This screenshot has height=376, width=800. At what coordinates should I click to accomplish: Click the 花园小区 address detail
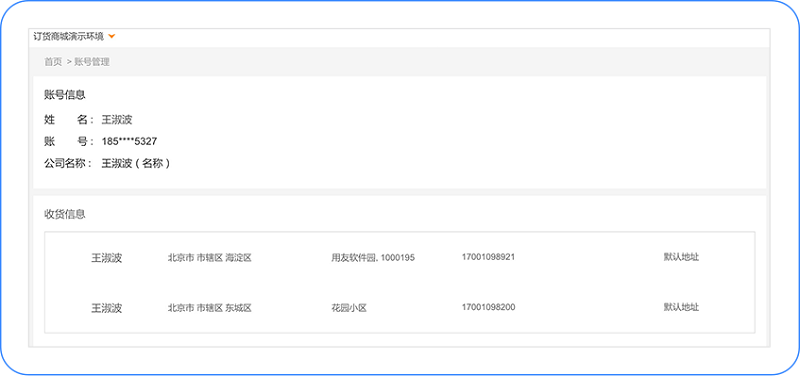pos(349,308)
